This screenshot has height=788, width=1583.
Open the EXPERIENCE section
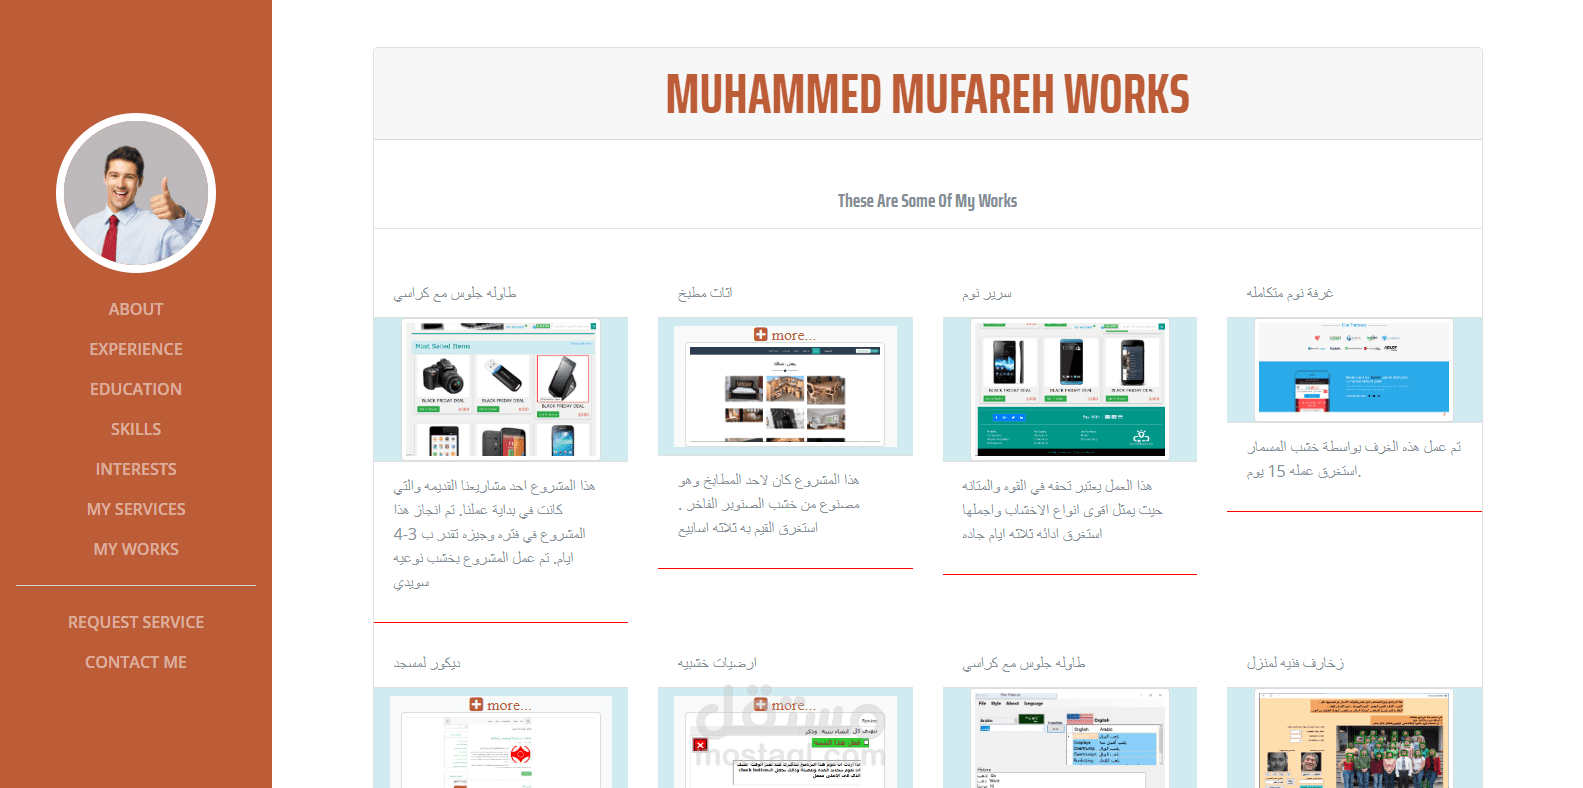pyautogui.click(x=136, y=349)
